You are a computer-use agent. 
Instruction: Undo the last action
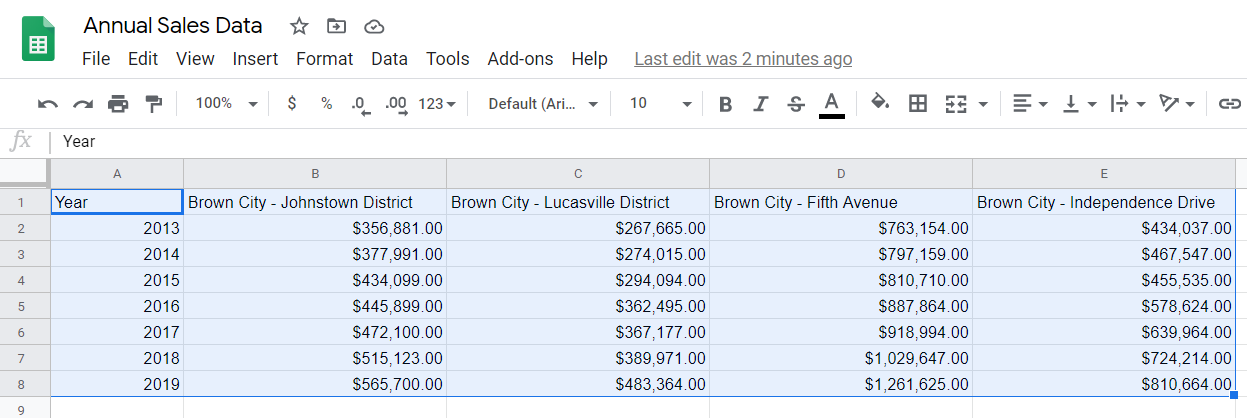tap(48, 104)
